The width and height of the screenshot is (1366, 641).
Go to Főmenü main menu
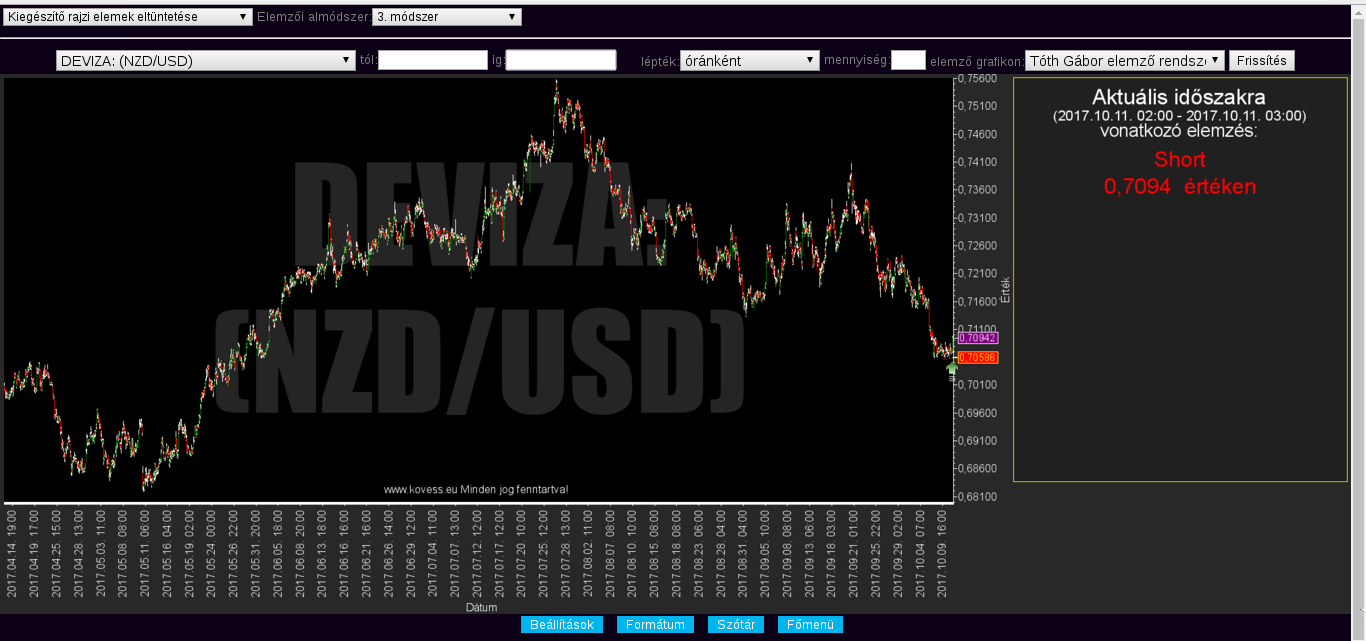[810, 625]
